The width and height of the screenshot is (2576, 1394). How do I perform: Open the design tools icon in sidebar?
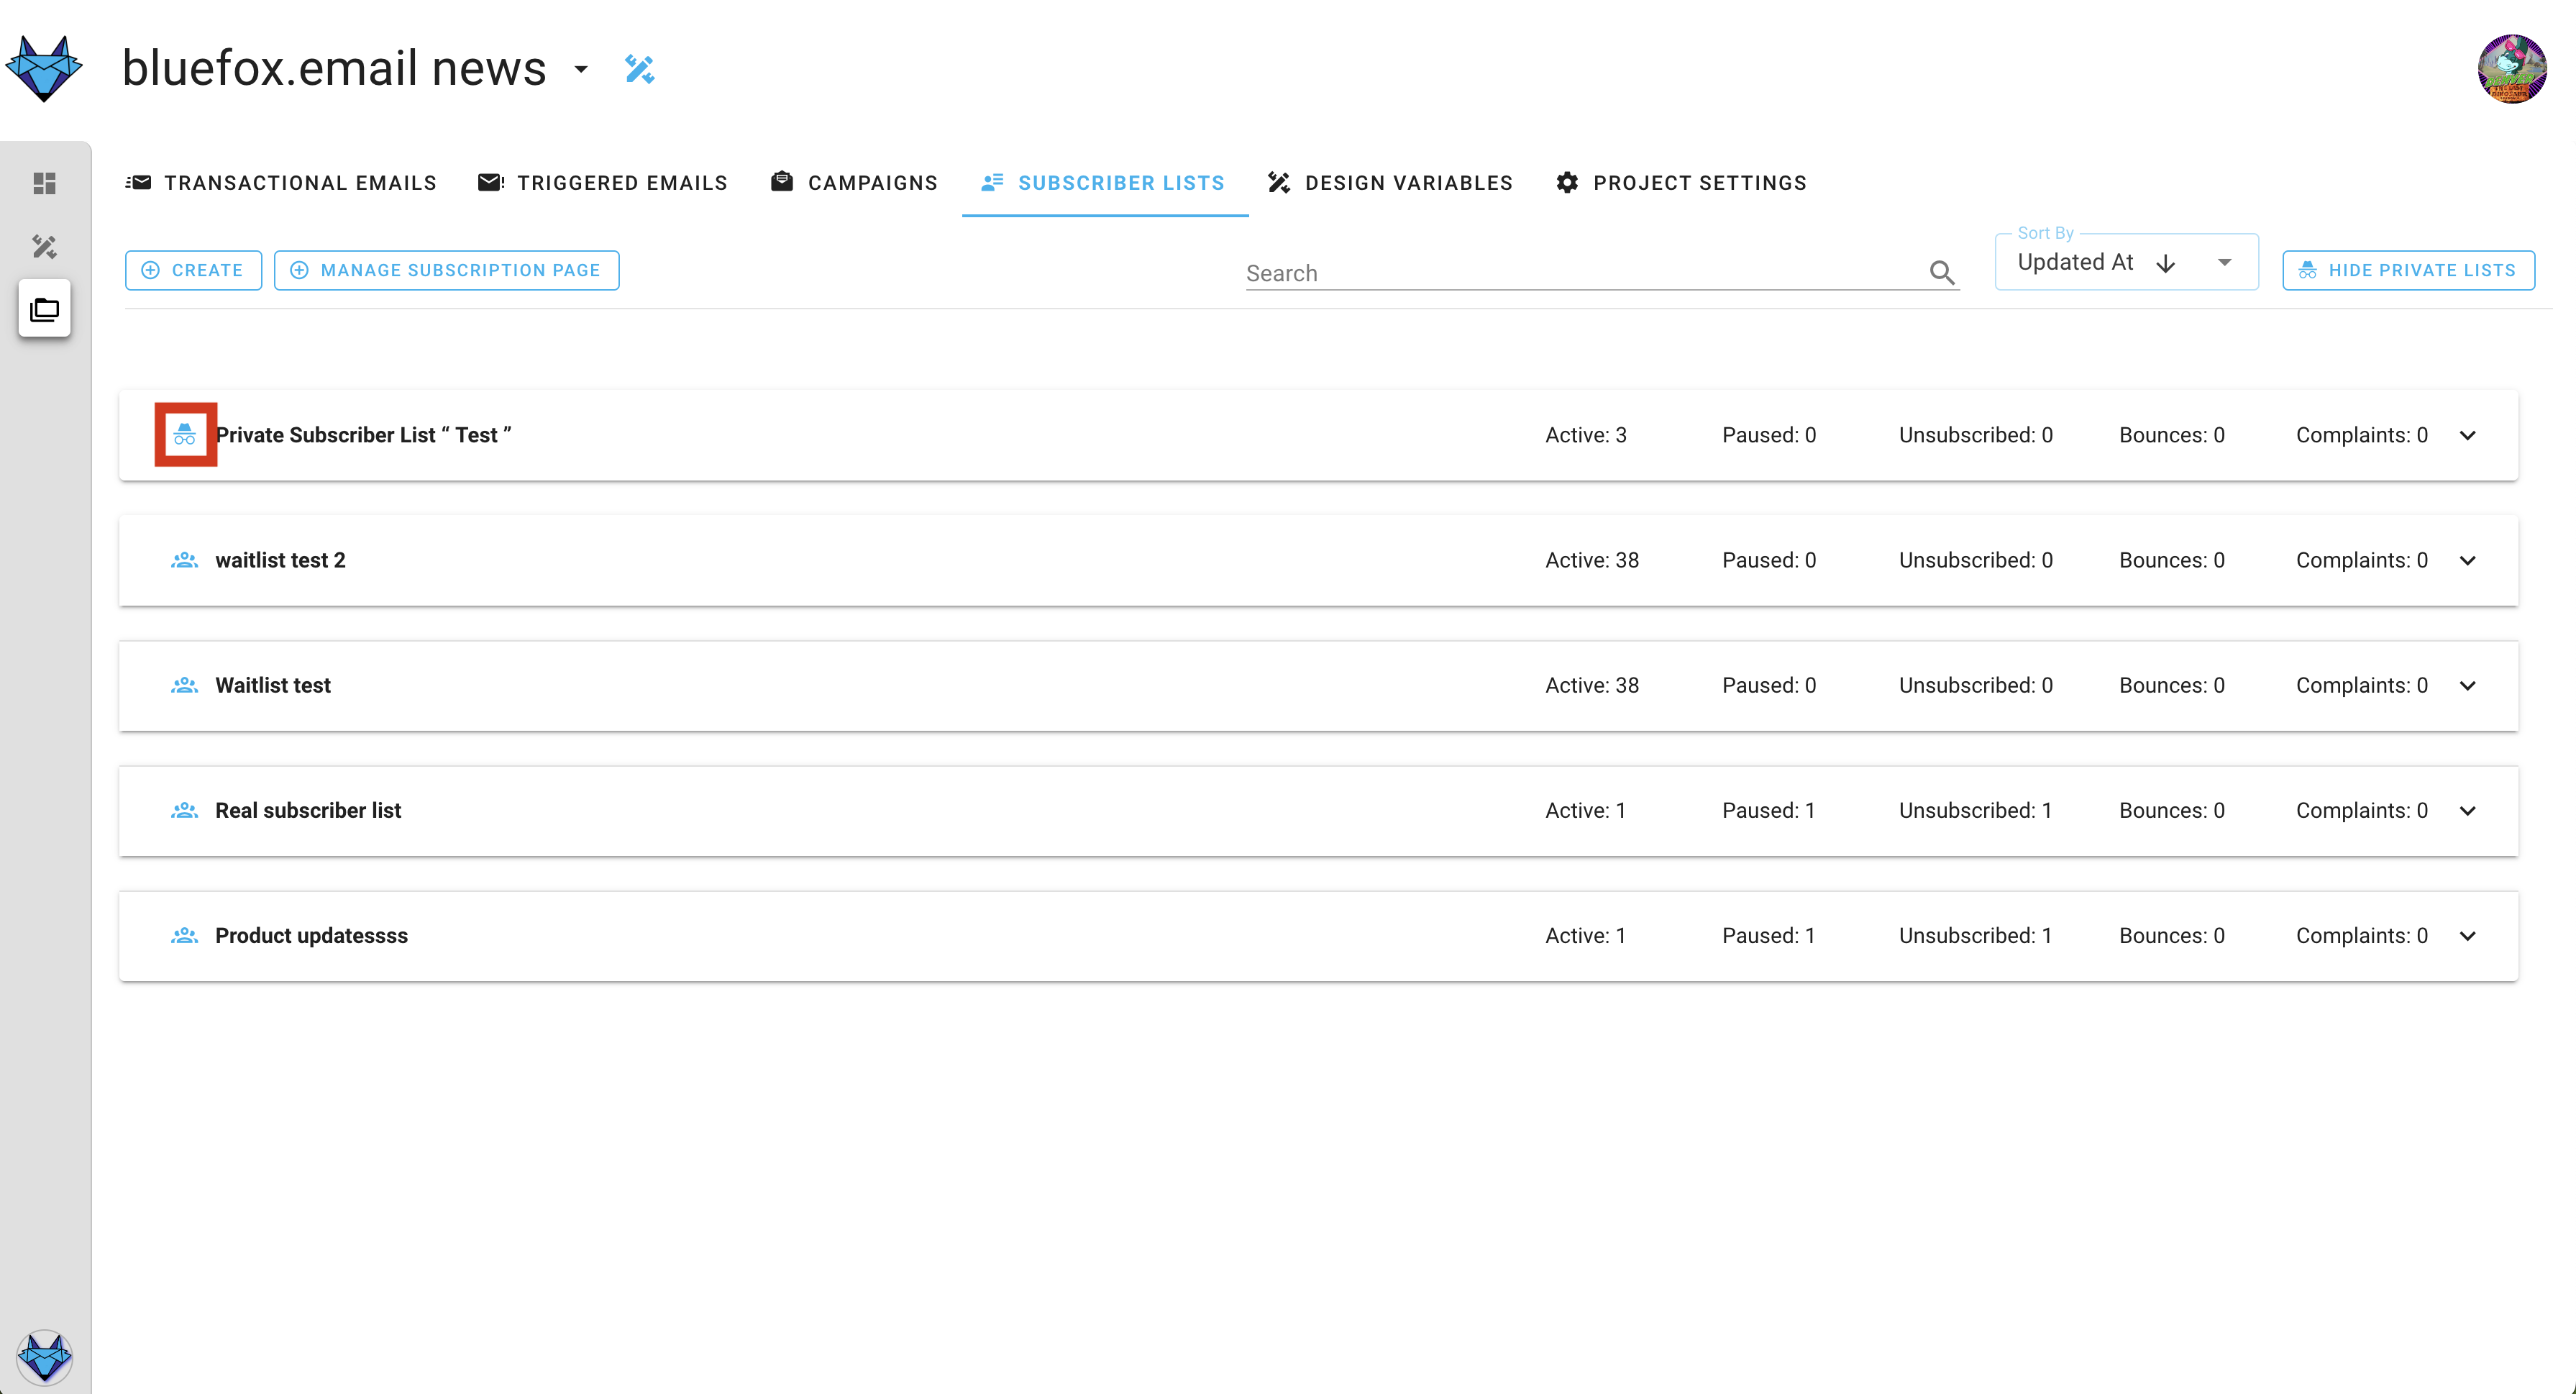tap(44, 246)
